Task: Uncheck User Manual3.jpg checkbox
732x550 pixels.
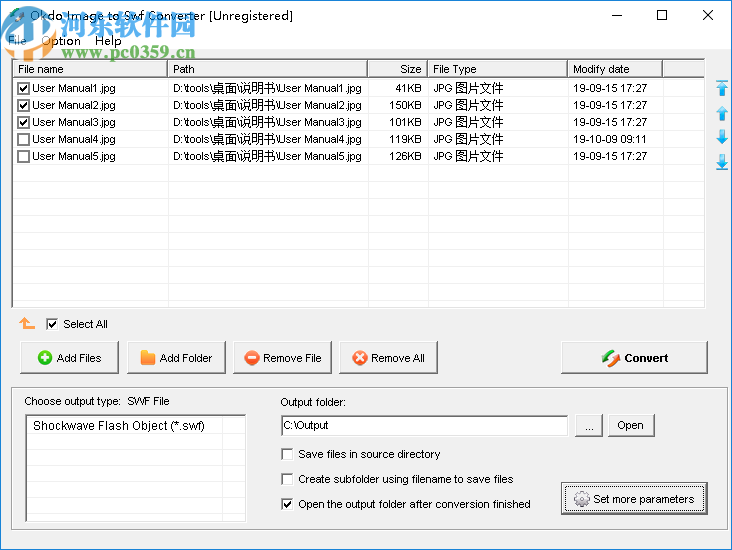Action: tap(23, 122)
